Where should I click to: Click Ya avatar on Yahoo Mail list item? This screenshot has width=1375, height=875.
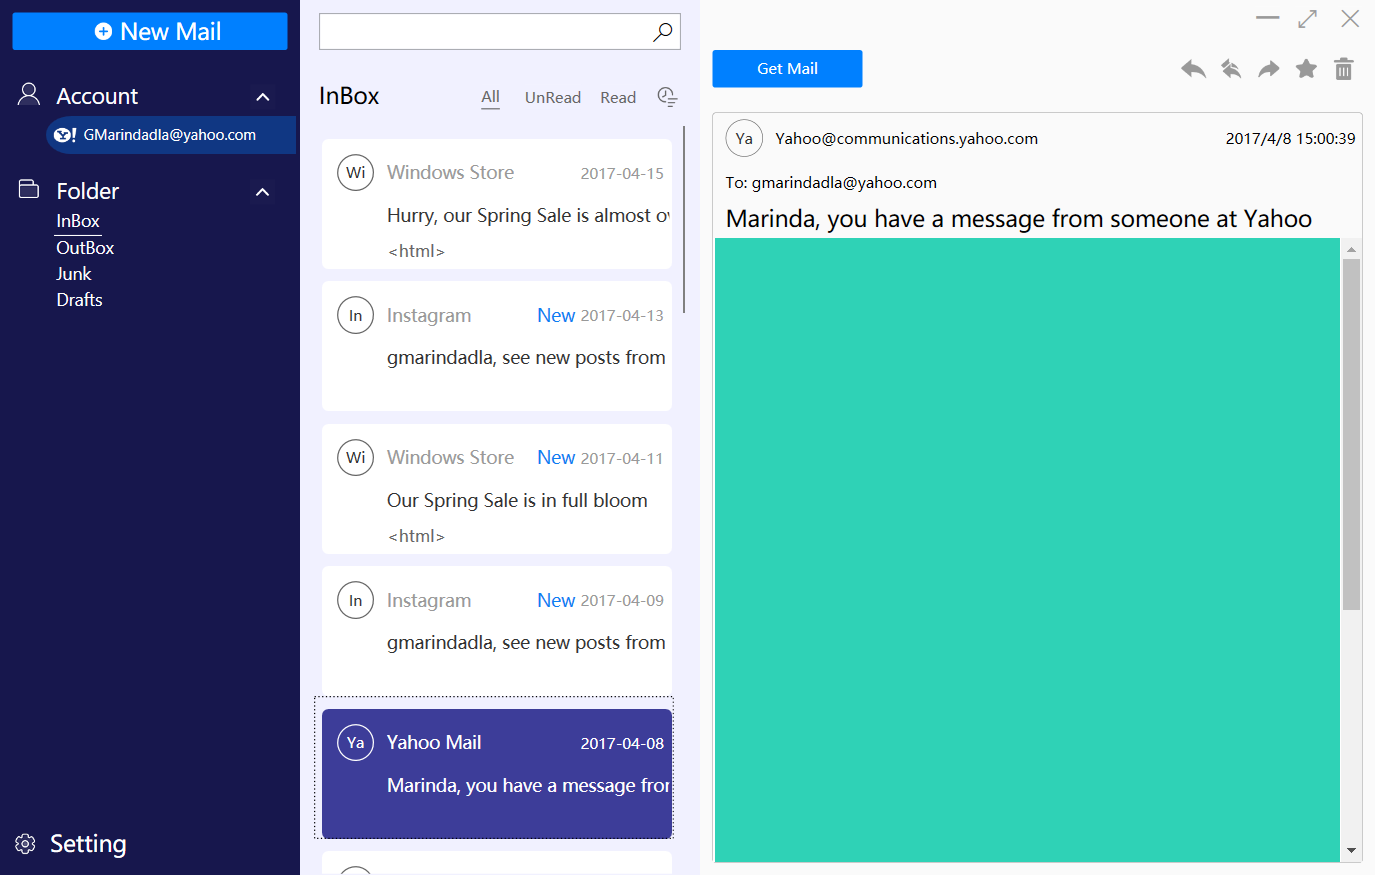[x=356, y=742]
